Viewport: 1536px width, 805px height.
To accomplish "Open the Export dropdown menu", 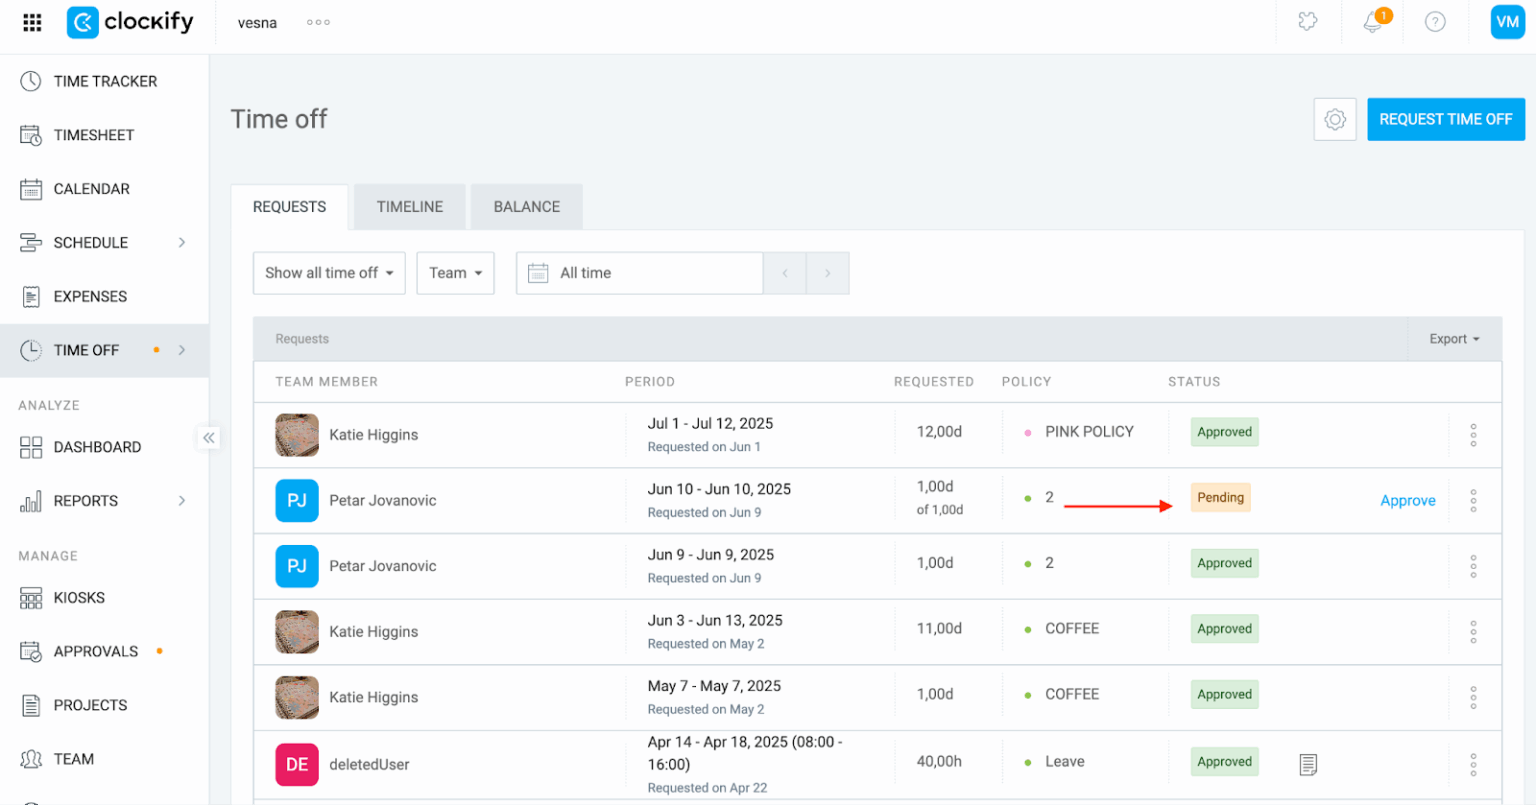I will point(1454,339).
